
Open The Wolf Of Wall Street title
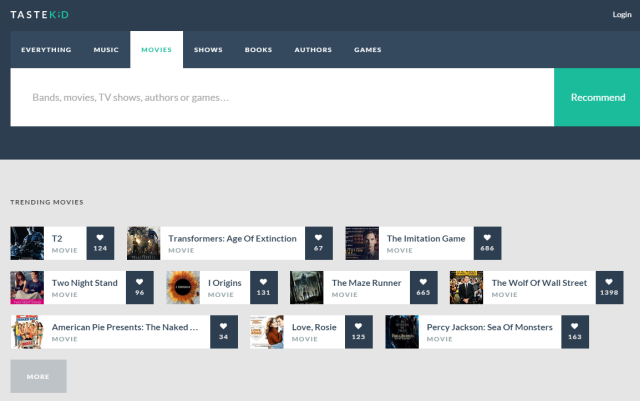click(539, 283)
